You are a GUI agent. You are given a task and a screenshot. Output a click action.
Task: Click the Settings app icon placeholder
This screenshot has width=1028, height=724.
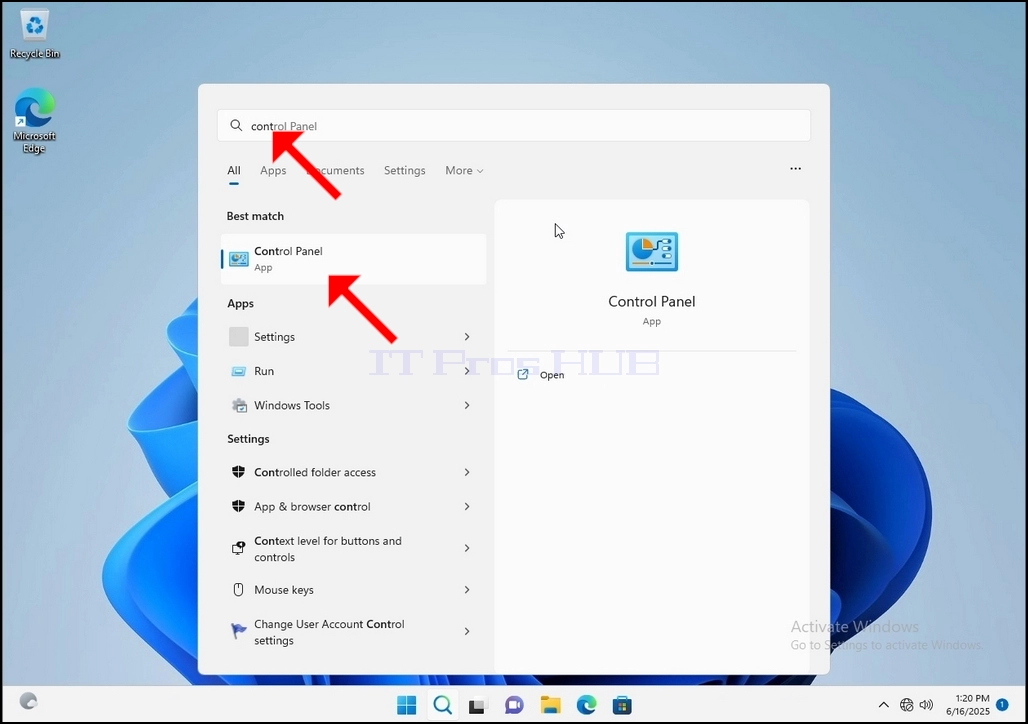click(239, 336)
